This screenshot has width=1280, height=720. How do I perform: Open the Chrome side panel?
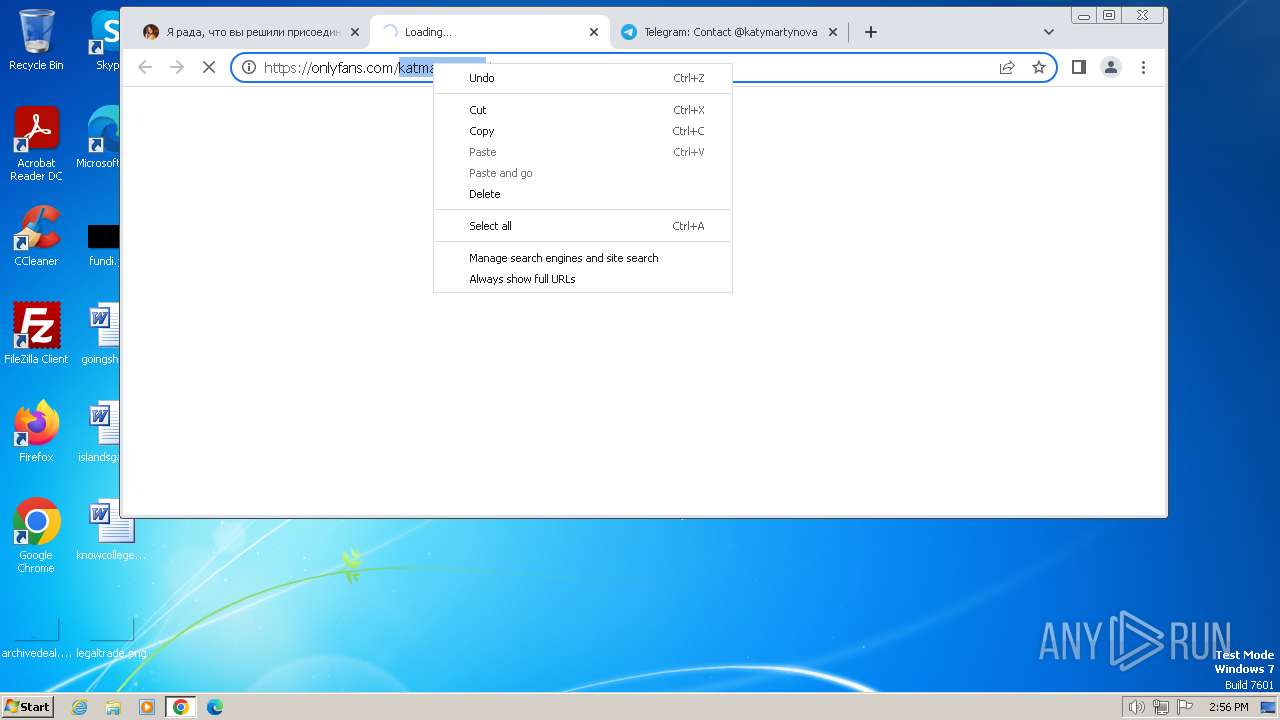click(x=1079, y=67)
